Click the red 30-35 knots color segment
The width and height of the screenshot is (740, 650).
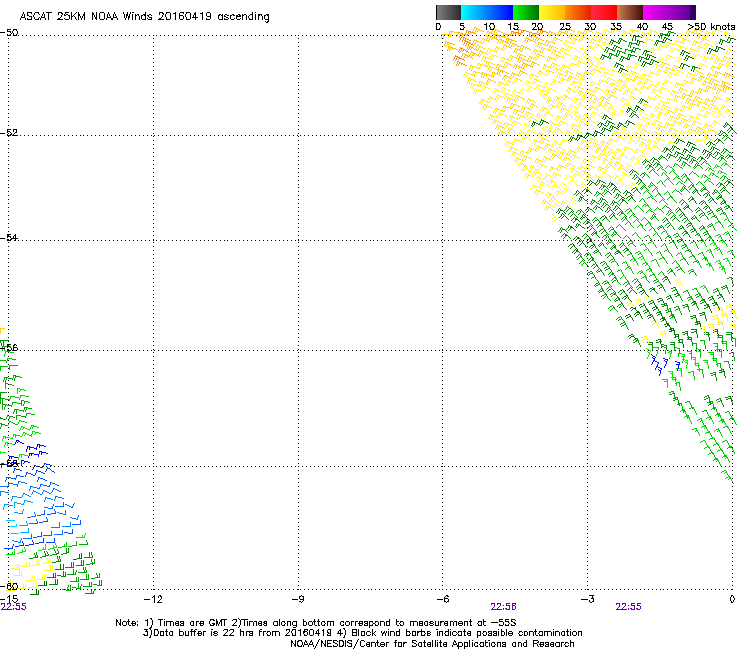click(604, 12)
